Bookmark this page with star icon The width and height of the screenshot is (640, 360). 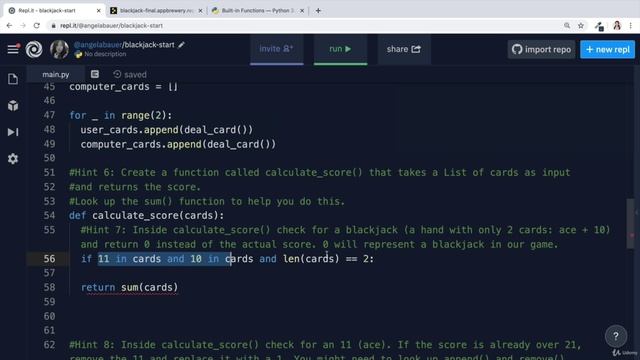tap(581, 25)
